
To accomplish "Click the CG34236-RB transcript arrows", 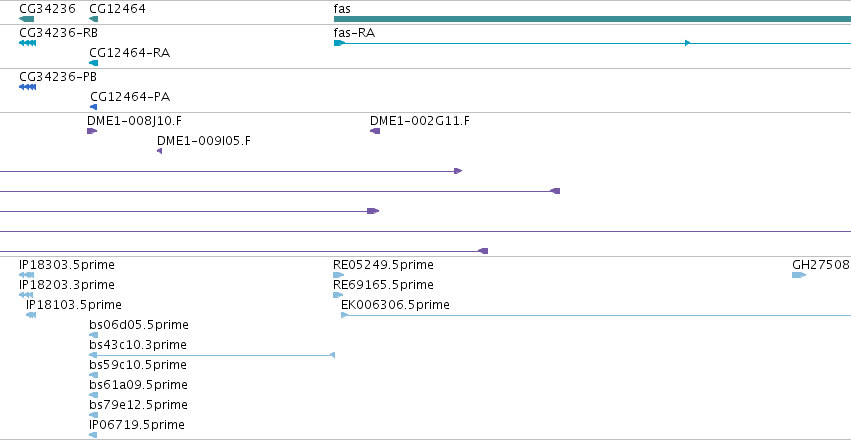I will 27,43.
